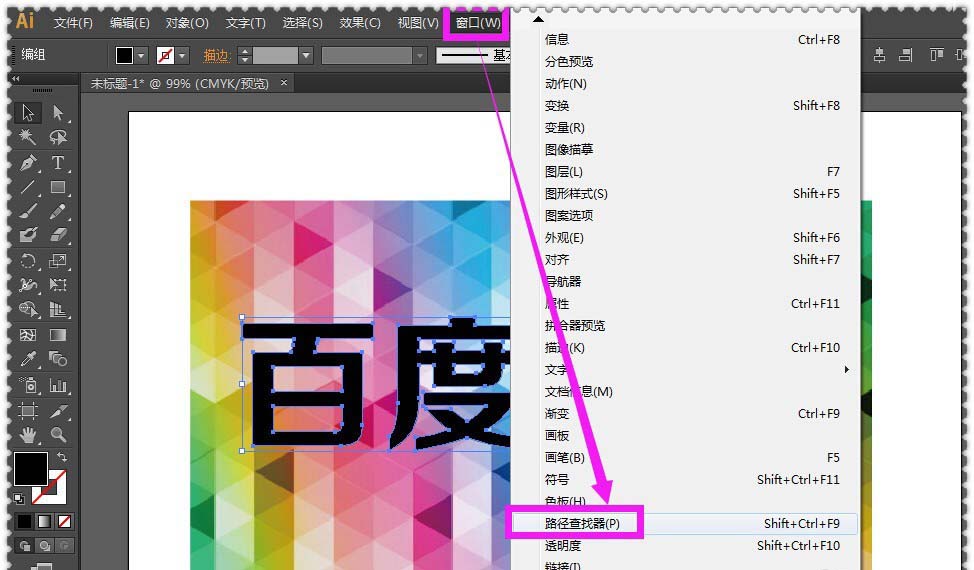The image size is (974, 570).
Task: Pick the Magic Wand tool
Action: 28,137
